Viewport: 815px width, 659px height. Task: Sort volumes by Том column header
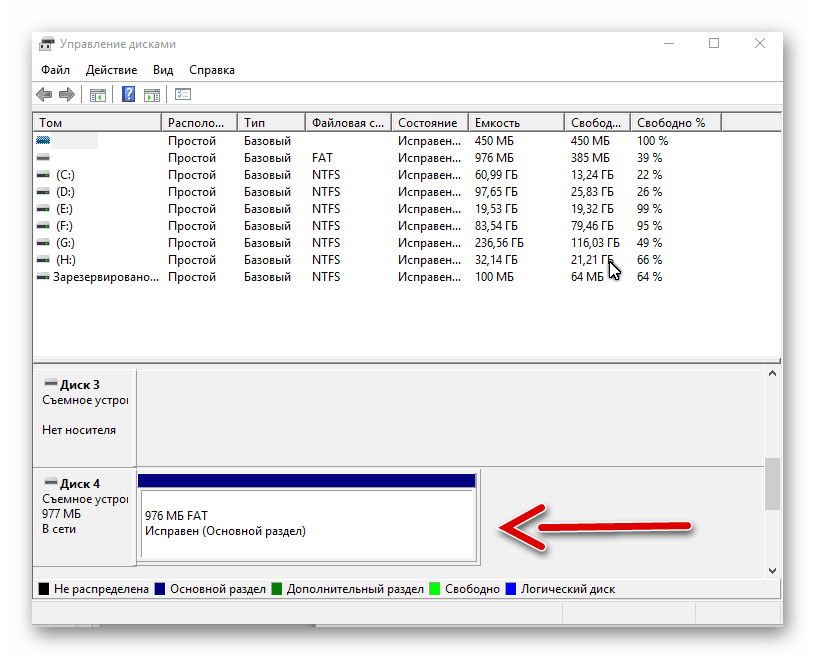click(x=96, y=123)
